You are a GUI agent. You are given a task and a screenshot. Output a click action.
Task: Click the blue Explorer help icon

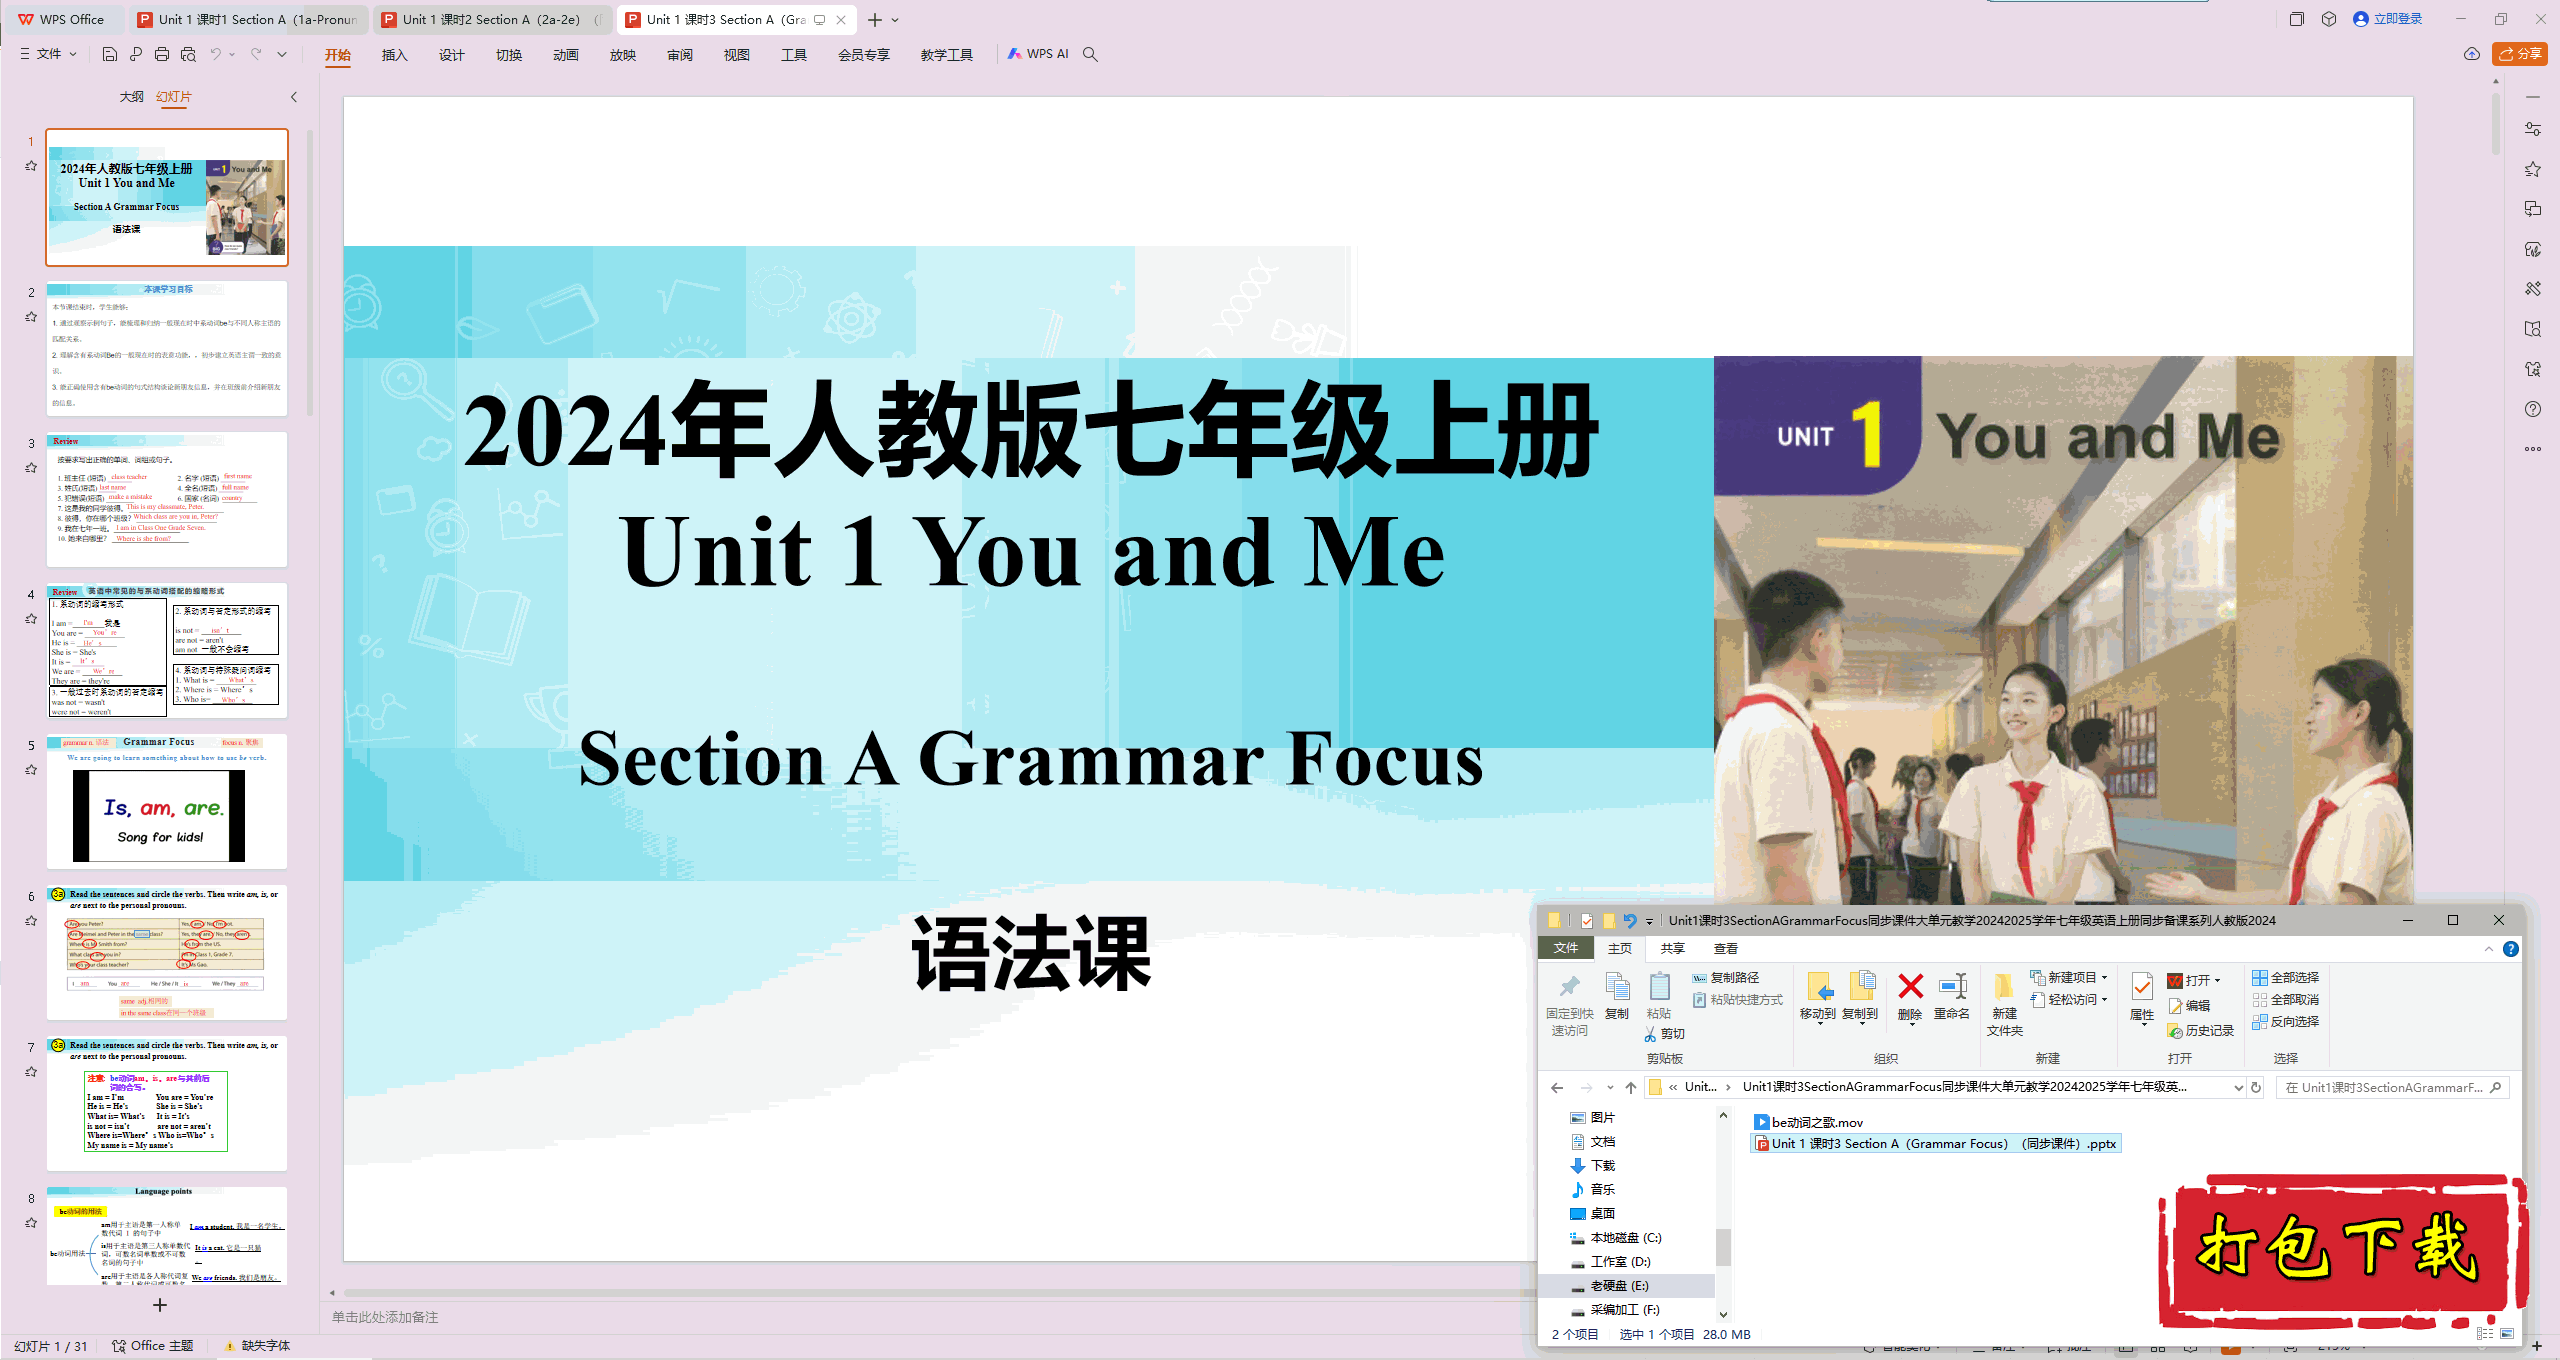pyautogui.click(x=2511, y=949)
